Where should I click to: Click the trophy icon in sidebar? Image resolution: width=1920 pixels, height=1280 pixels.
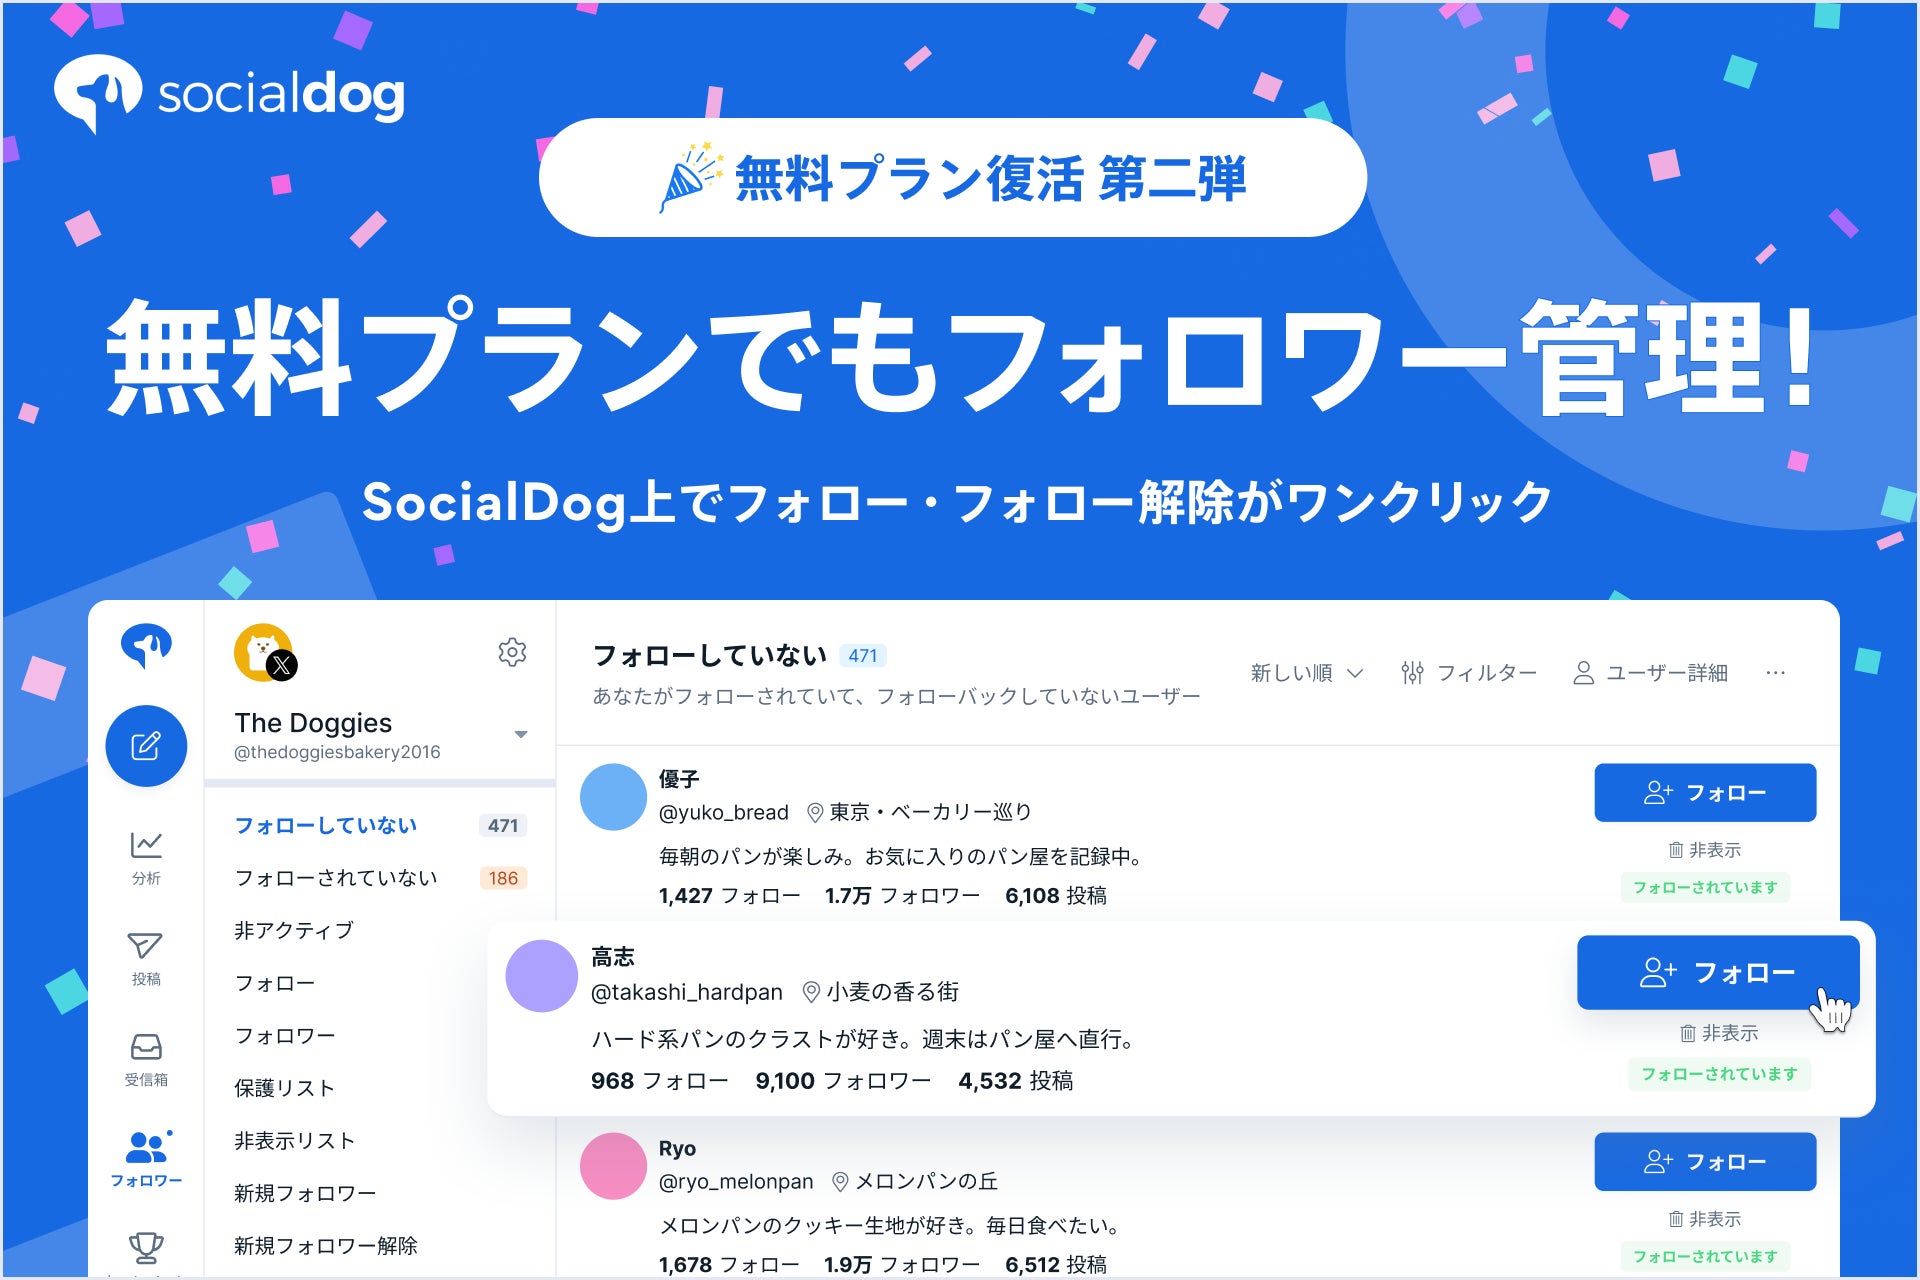(x=146, y=1248)
